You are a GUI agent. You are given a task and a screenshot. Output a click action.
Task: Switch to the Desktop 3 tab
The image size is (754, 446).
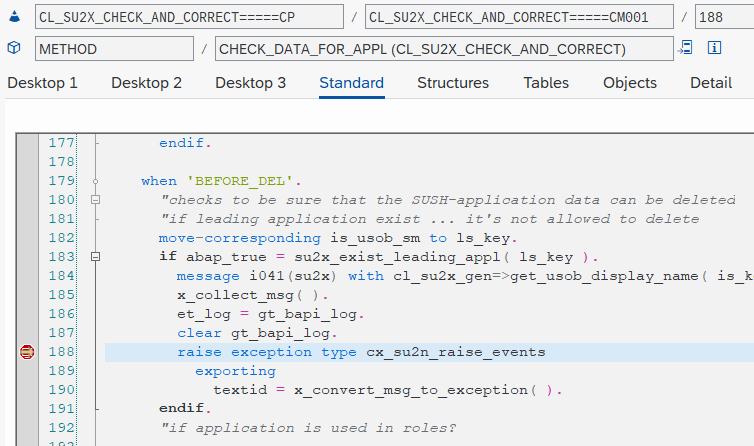250,83
